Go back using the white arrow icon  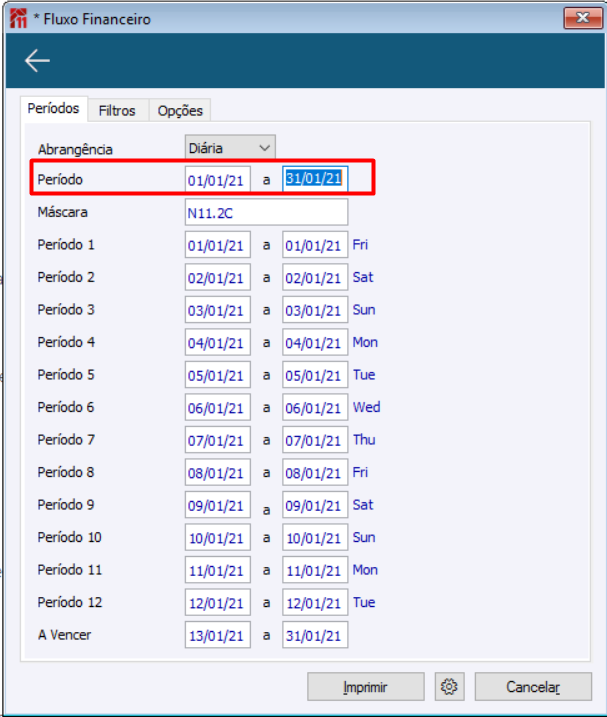[37, 61]
